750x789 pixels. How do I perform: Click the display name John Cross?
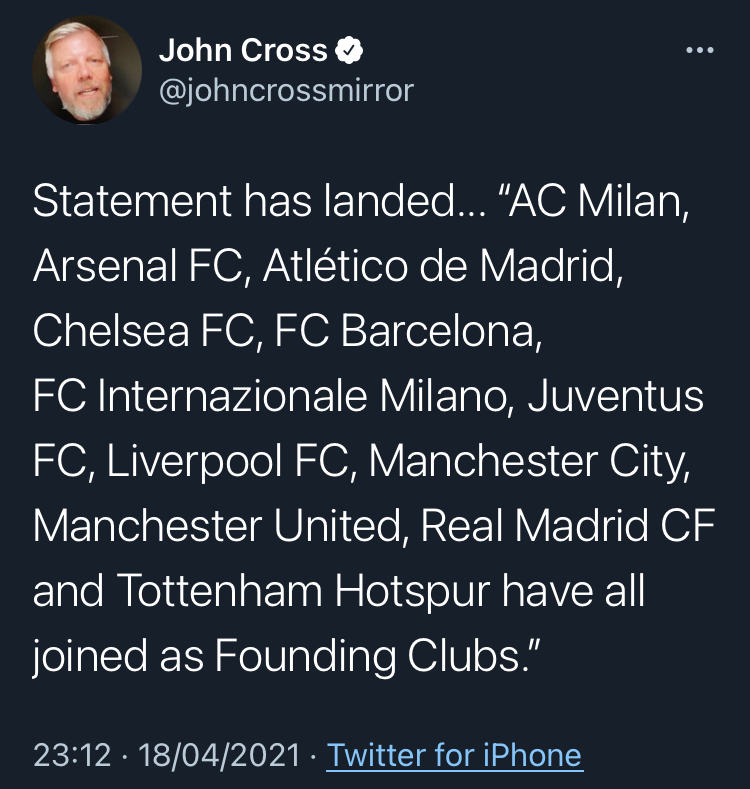pyautogui.click(x=243, y=50)
